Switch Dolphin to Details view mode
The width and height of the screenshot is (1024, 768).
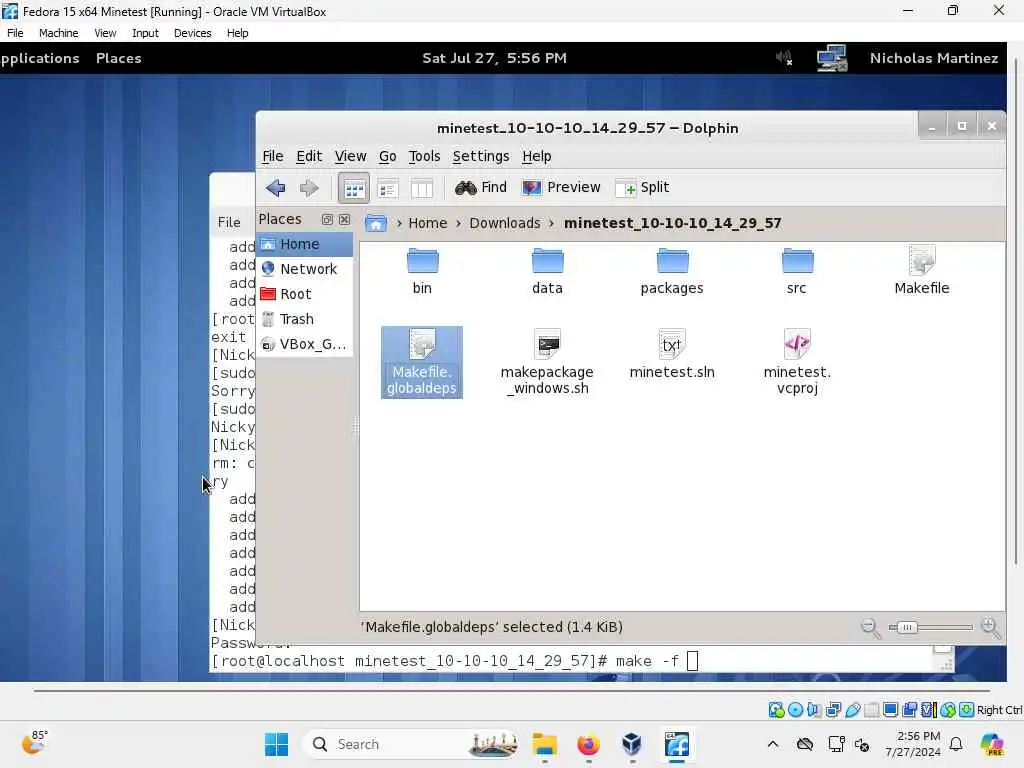pos(388,189)
